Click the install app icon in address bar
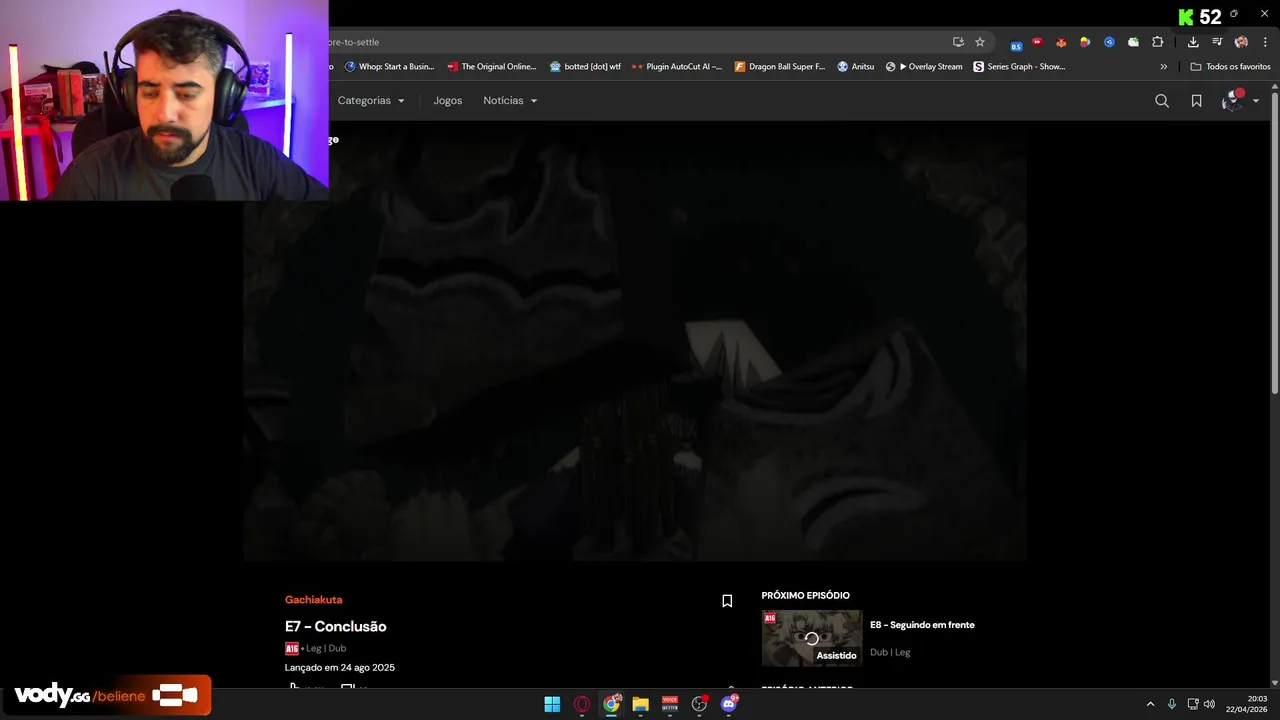 tap(958, 42)
